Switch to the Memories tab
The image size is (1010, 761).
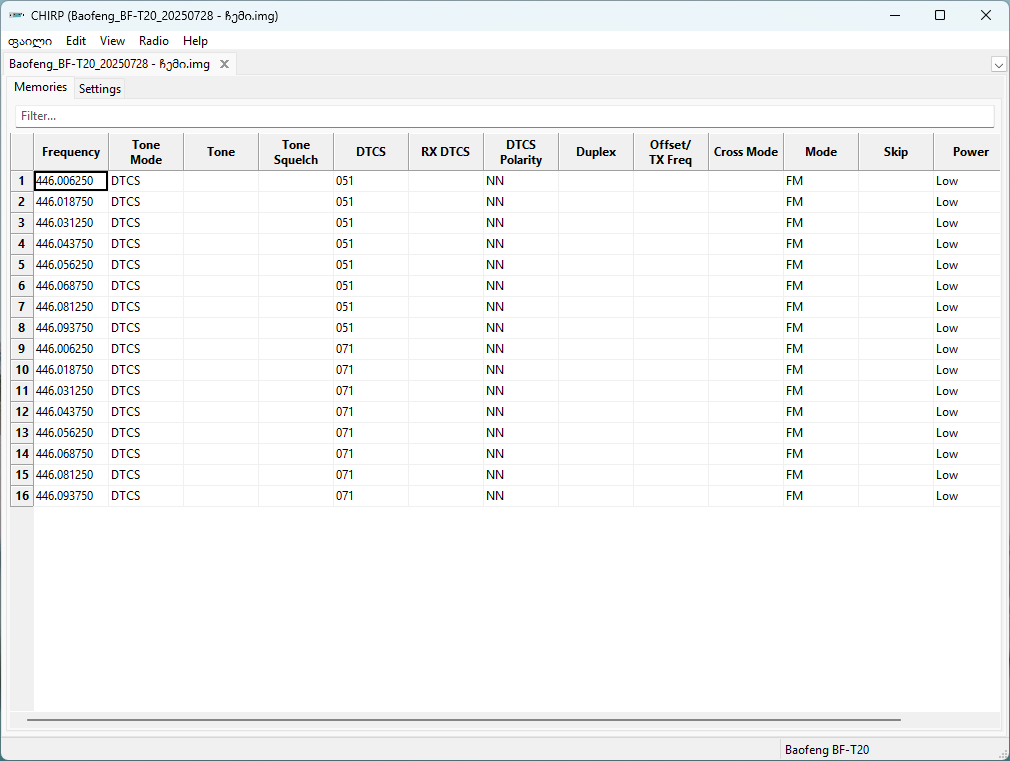[x=41, y=87]
